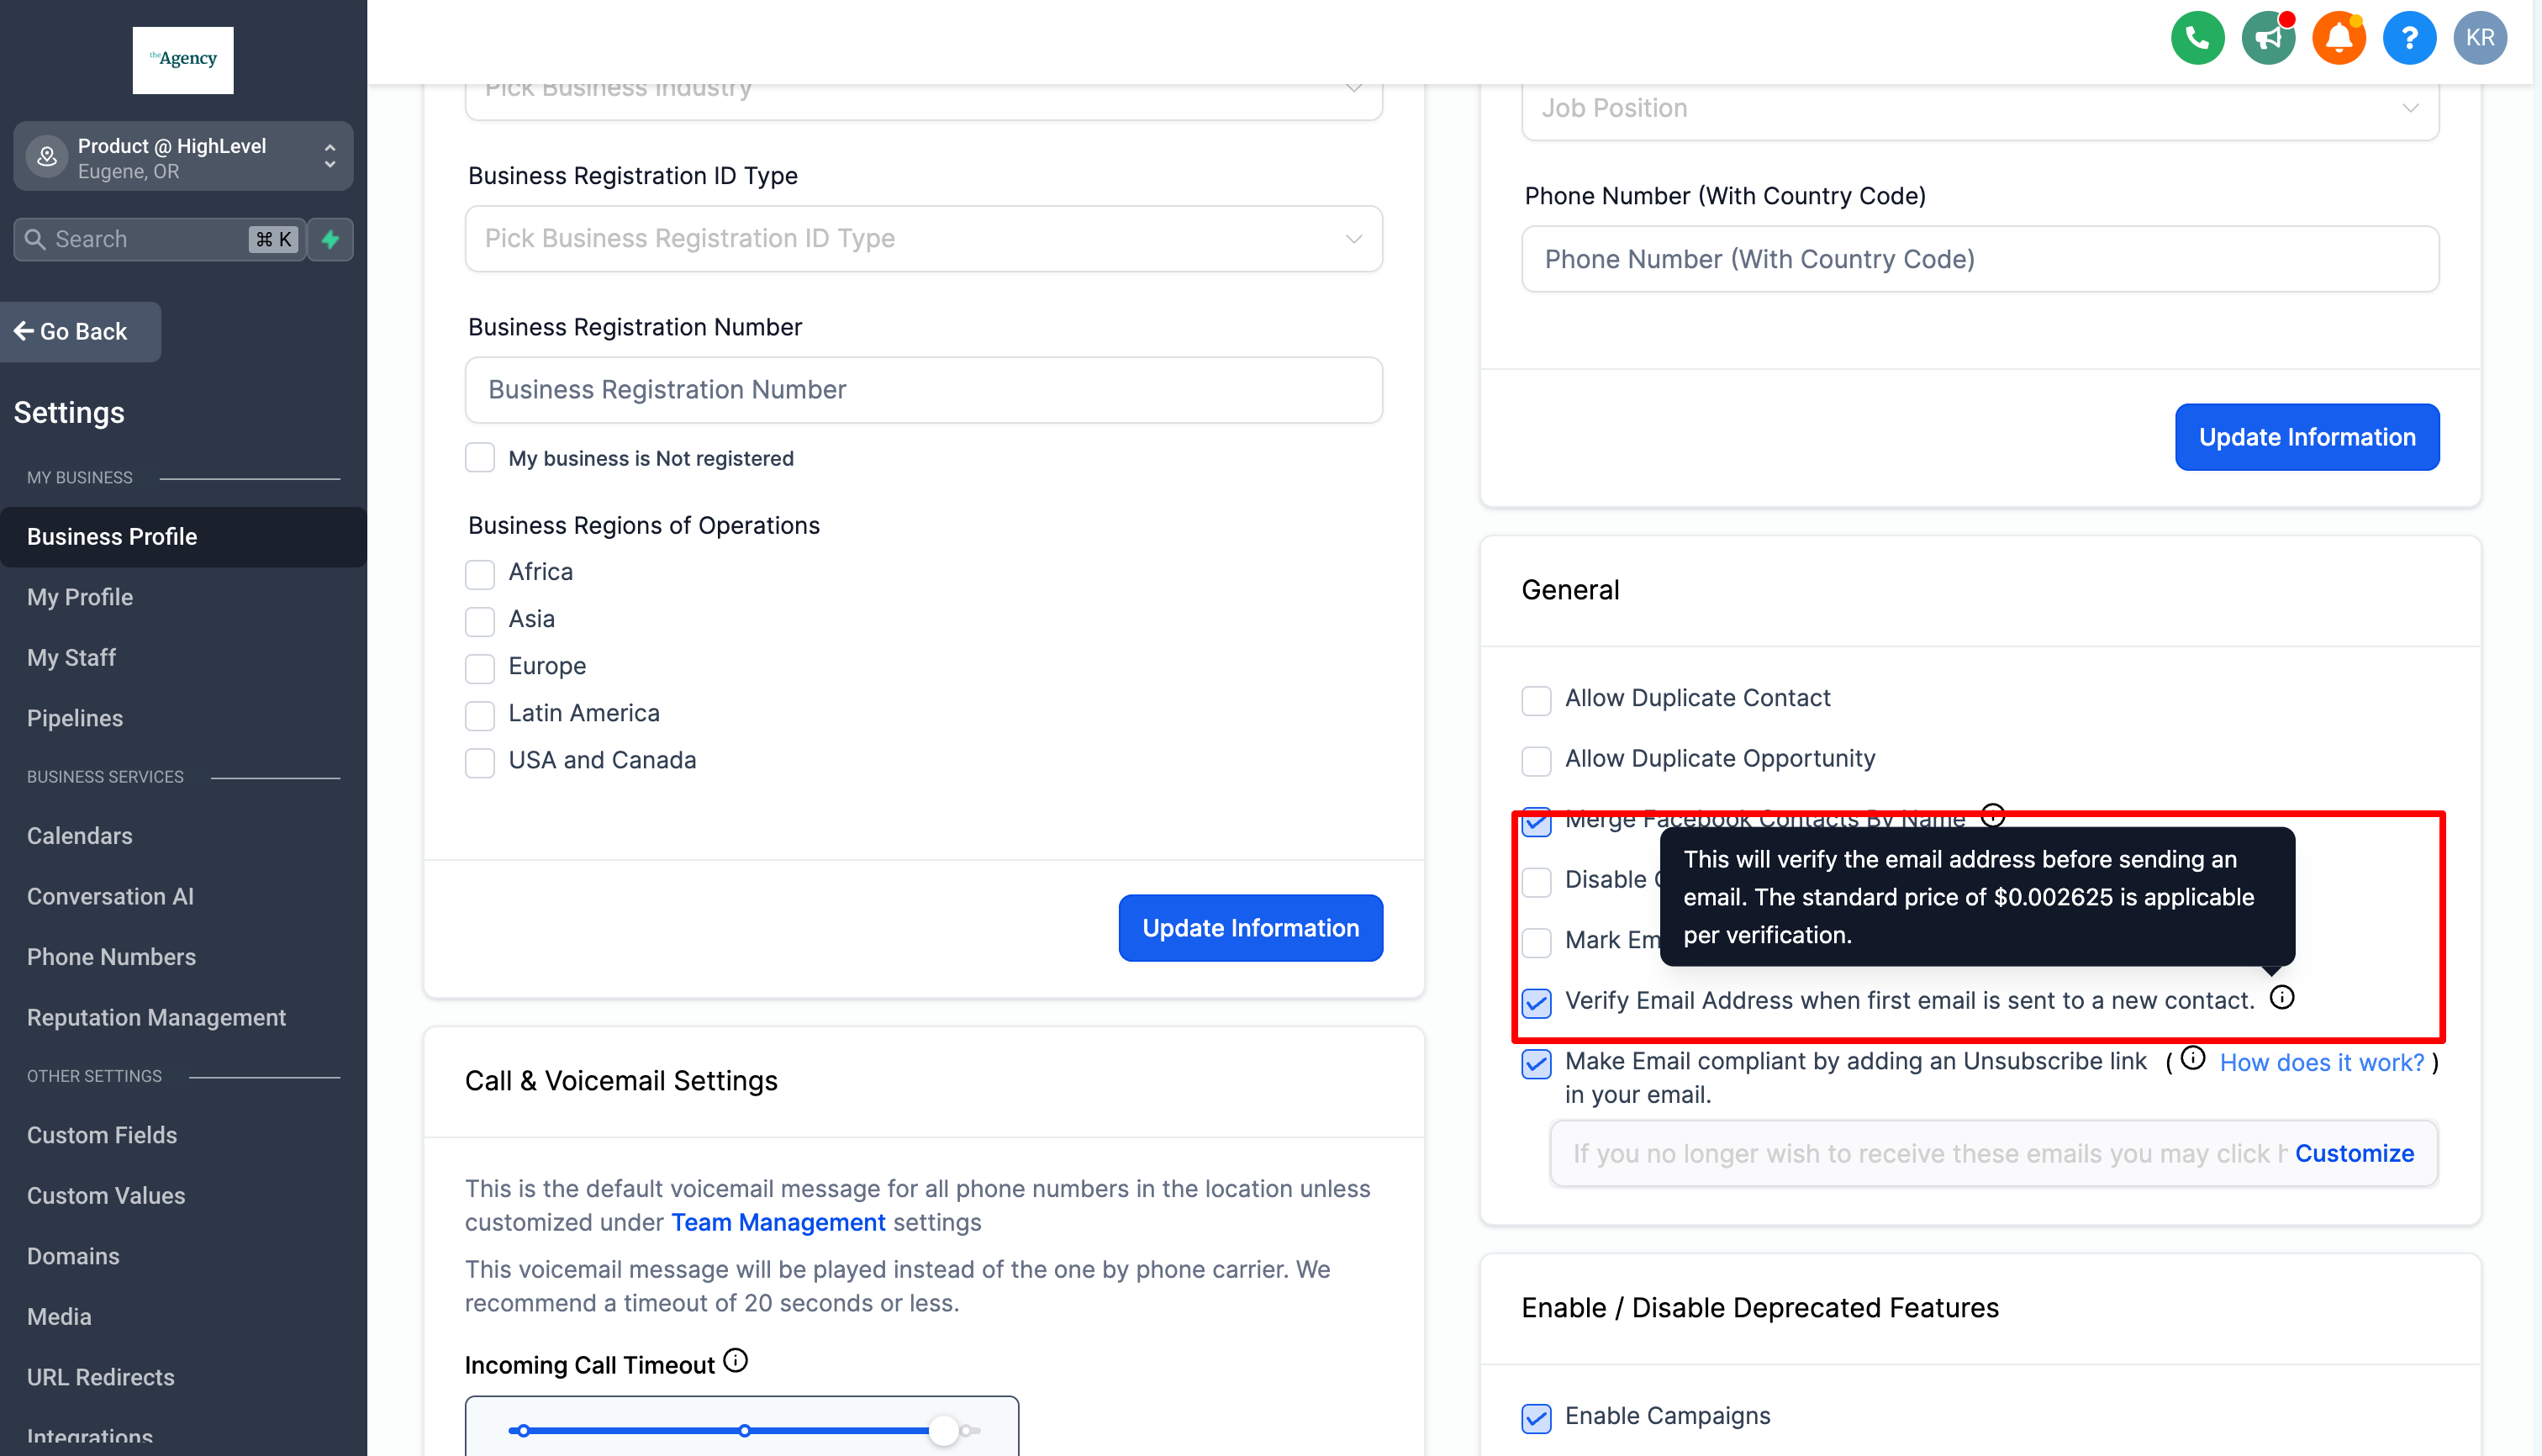Click the Business Registration Number field
2542x1456 pixels.
coord(923,389)
